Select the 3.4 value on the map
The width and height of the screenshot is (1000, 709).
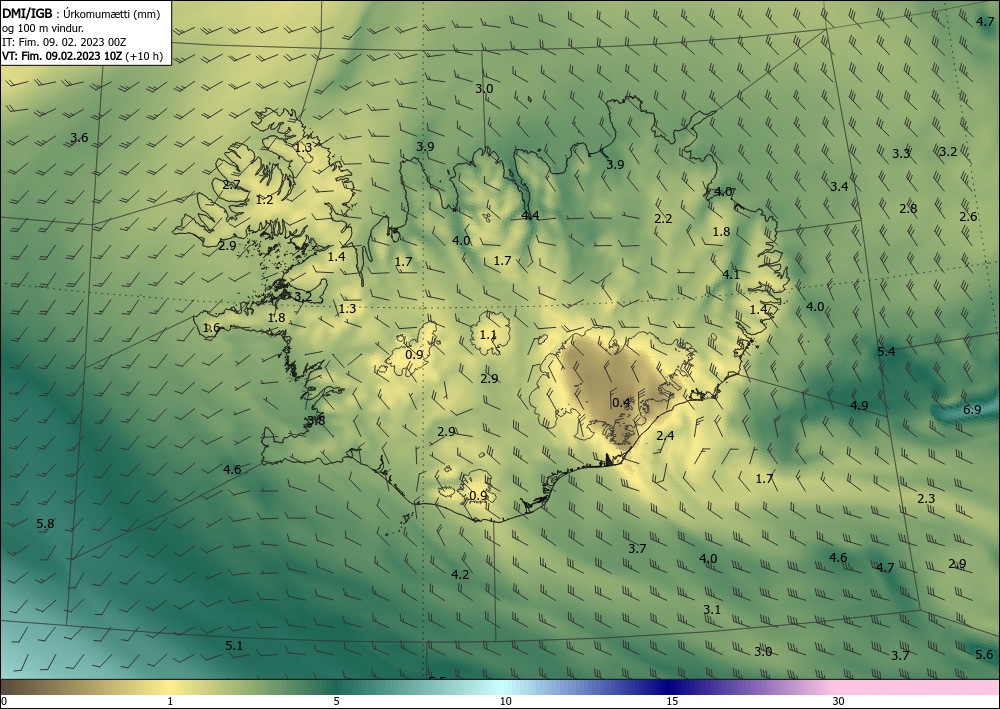tap(839, 187)
